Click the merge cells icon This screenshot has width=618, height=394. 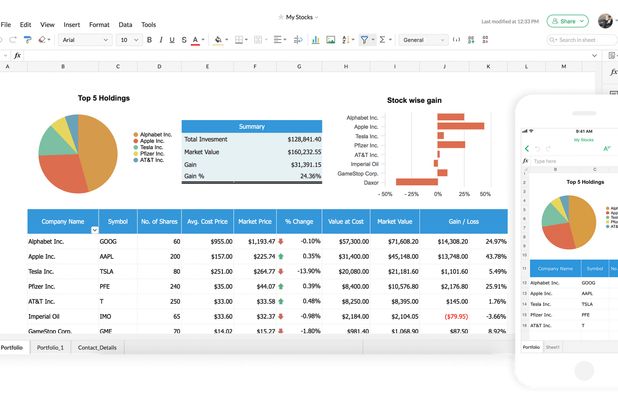point(258,40)
